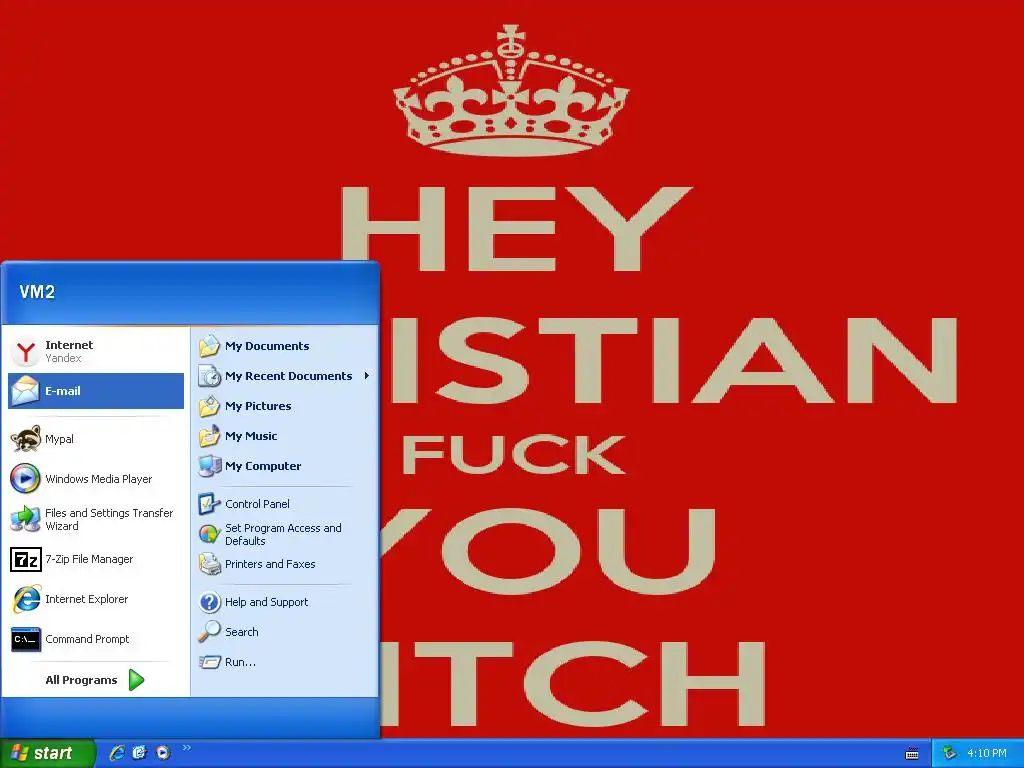Open My Music folder
1024x768 pixels.
284,436
